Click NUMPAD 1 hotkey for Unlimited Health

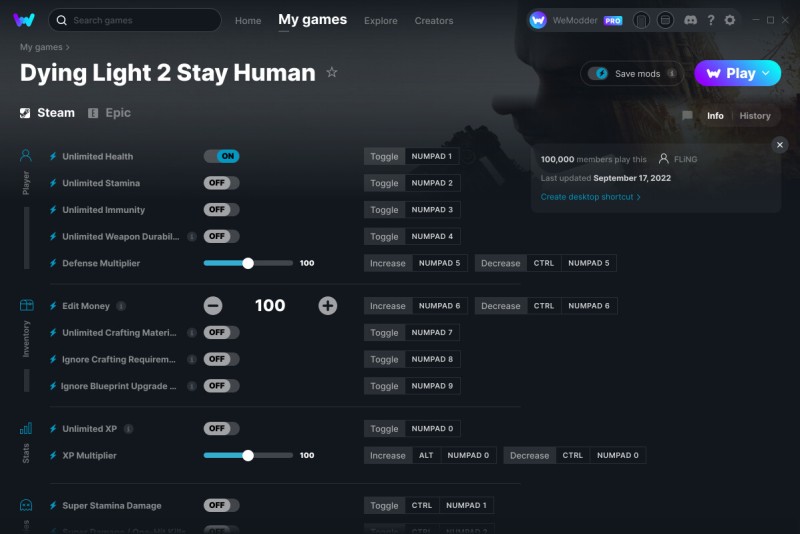click(432, 156)
